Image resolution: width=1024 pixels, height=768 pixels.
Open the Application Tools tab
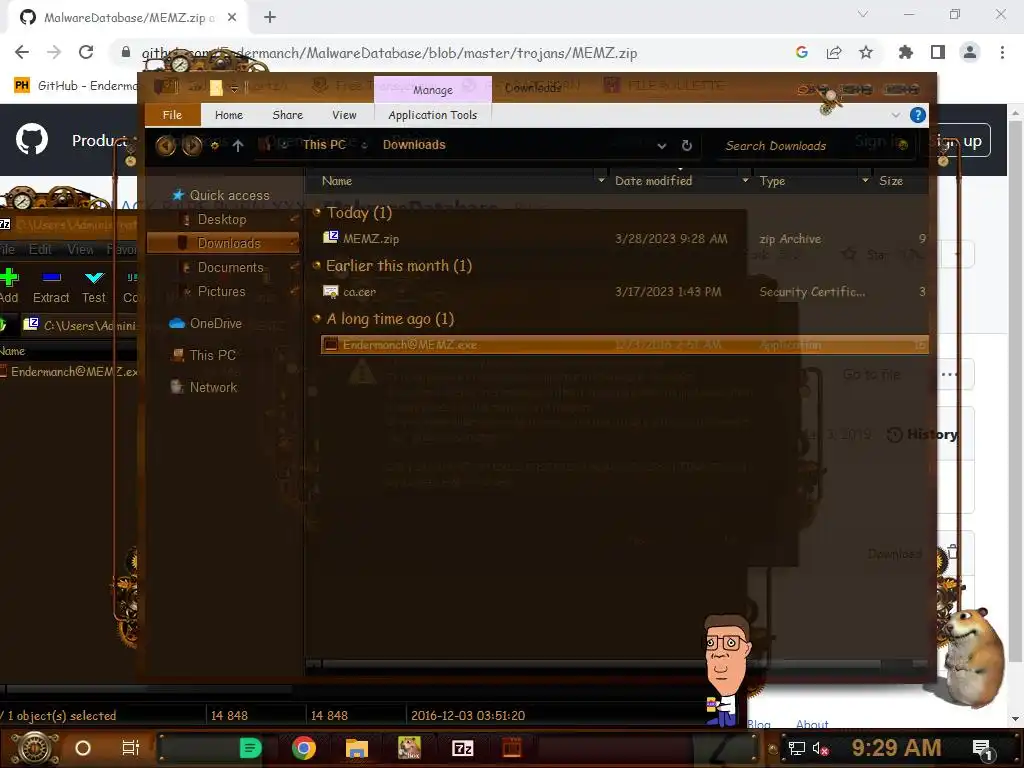(432, 115)
